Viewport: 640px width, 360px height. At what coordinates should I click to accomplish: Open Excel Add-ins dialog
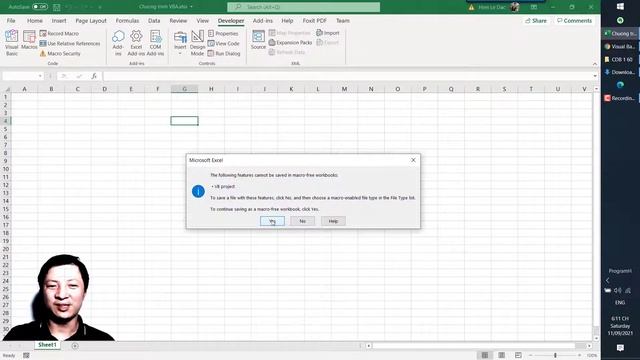(136, 42)
